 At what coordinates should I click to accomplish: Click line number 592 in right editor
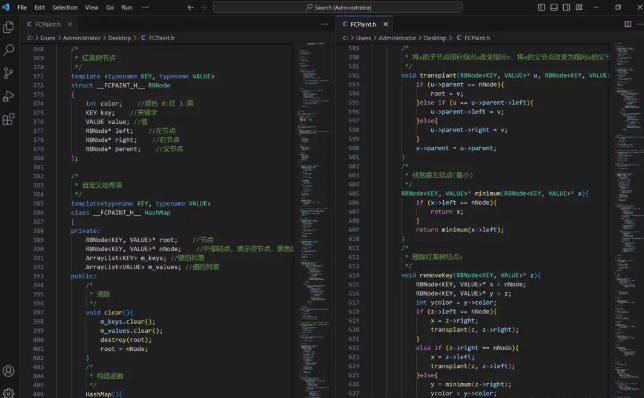(x=354, y=76)
